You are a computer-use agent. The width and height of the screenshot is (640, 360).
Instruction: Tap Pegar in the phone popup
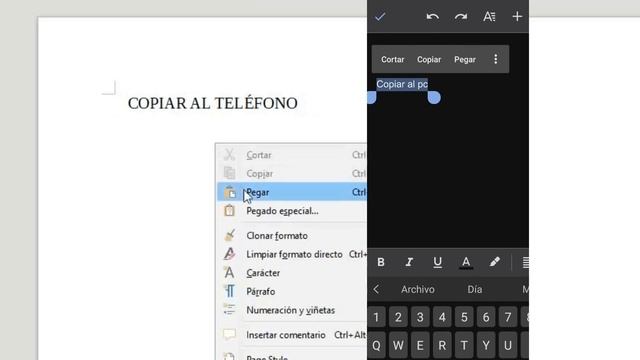[465, 60]
